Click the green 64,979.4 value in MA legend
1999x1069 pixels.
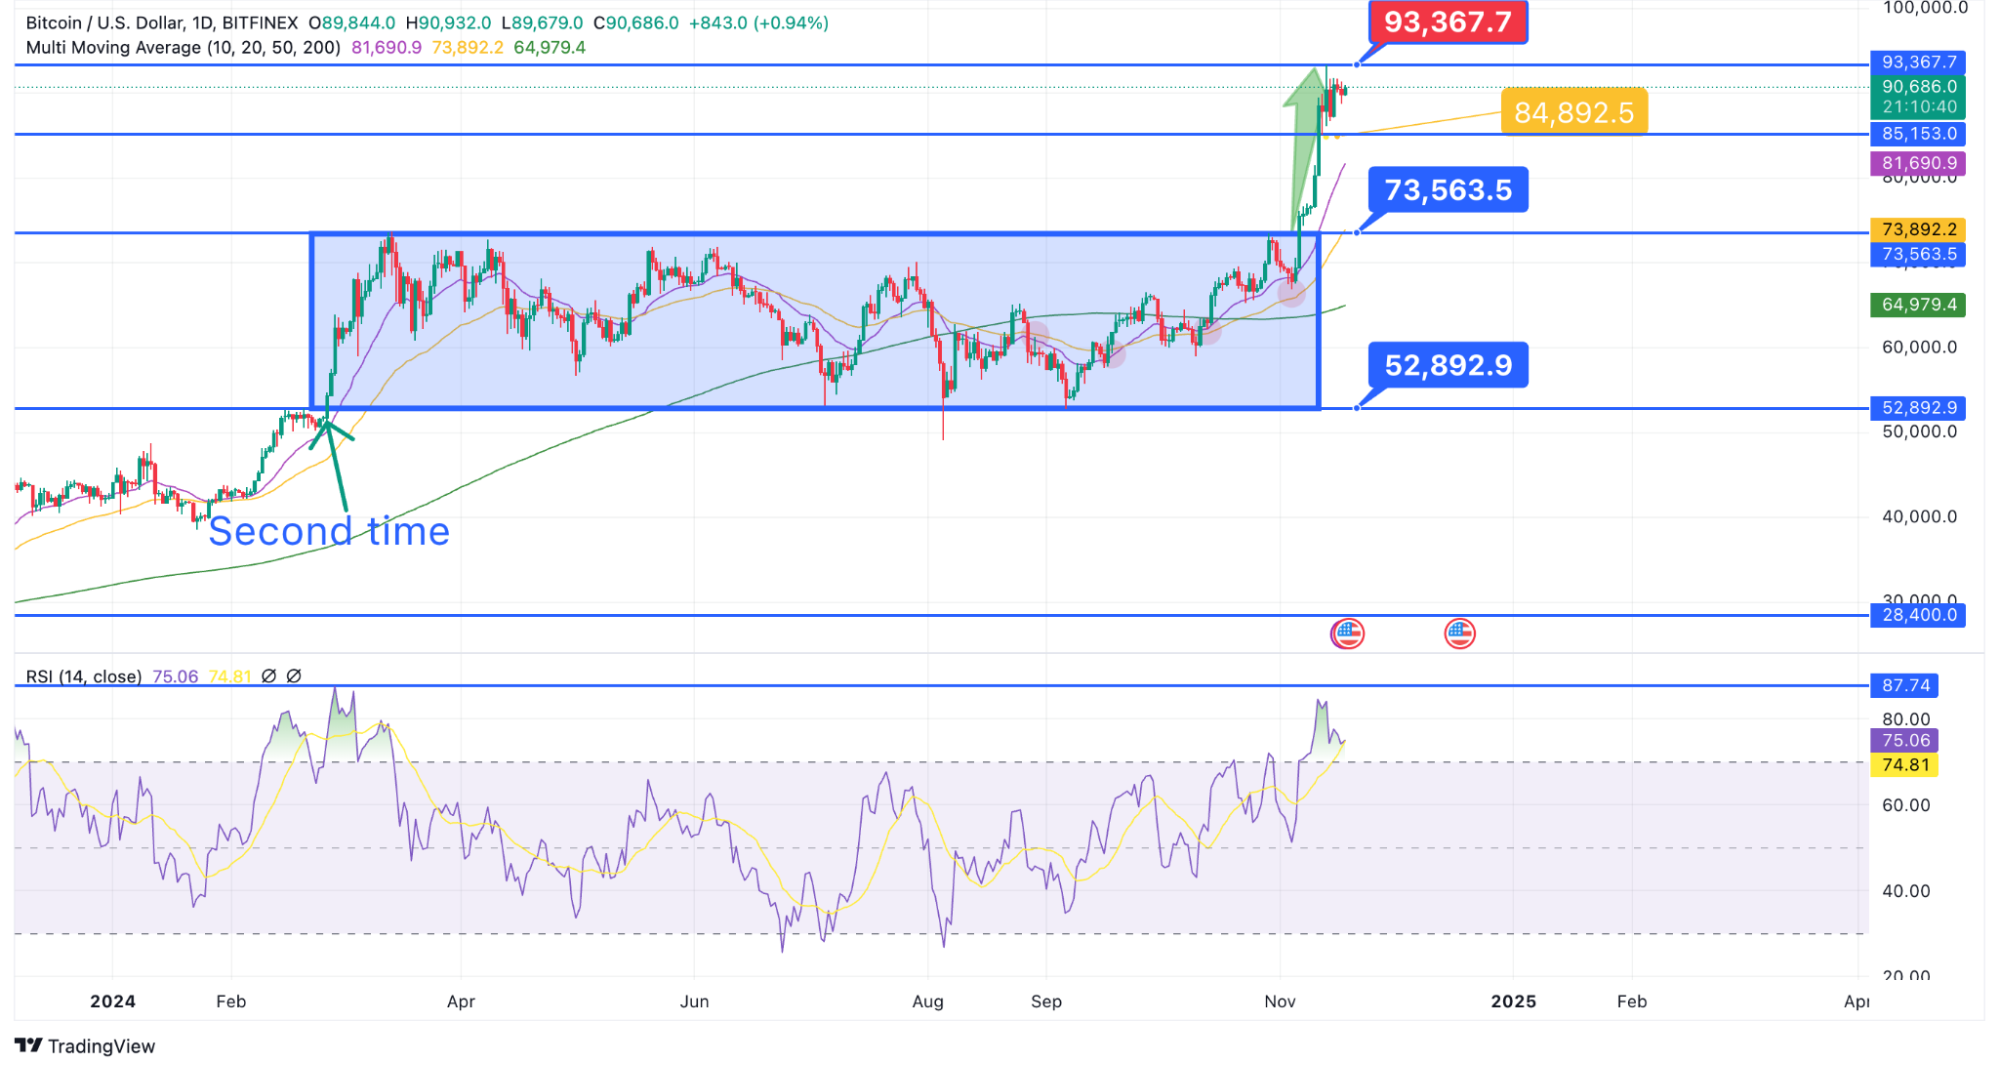[x=549, y=47]
